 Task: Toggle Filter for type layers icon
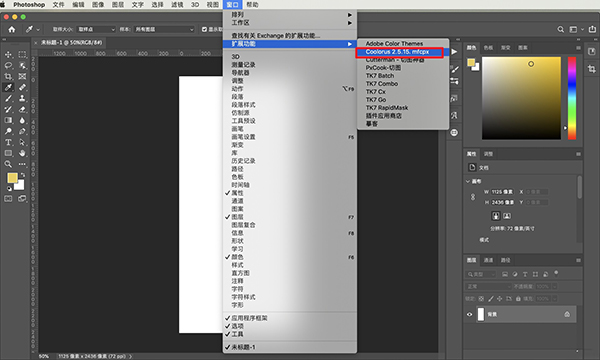(x=525, y=274)
